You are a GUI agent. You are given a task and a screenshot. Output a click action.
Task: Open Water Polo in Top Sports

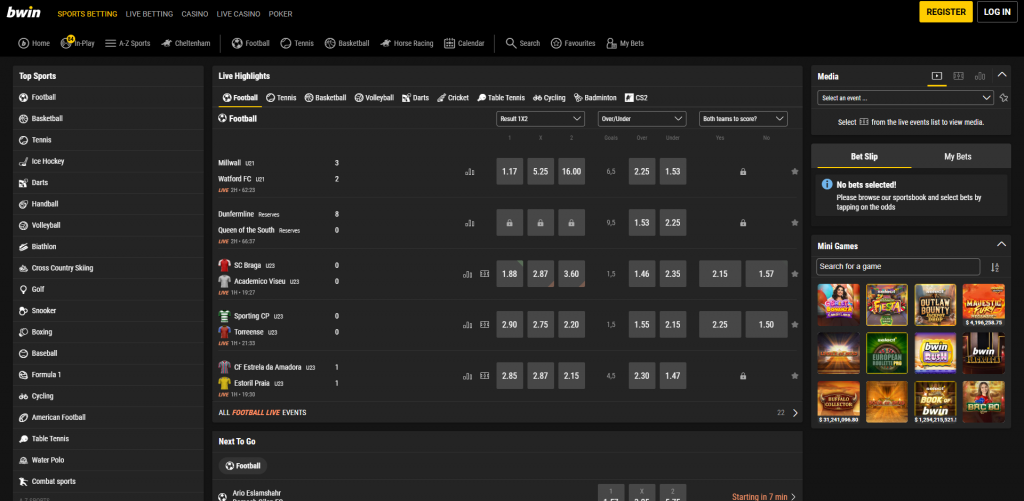108,460
